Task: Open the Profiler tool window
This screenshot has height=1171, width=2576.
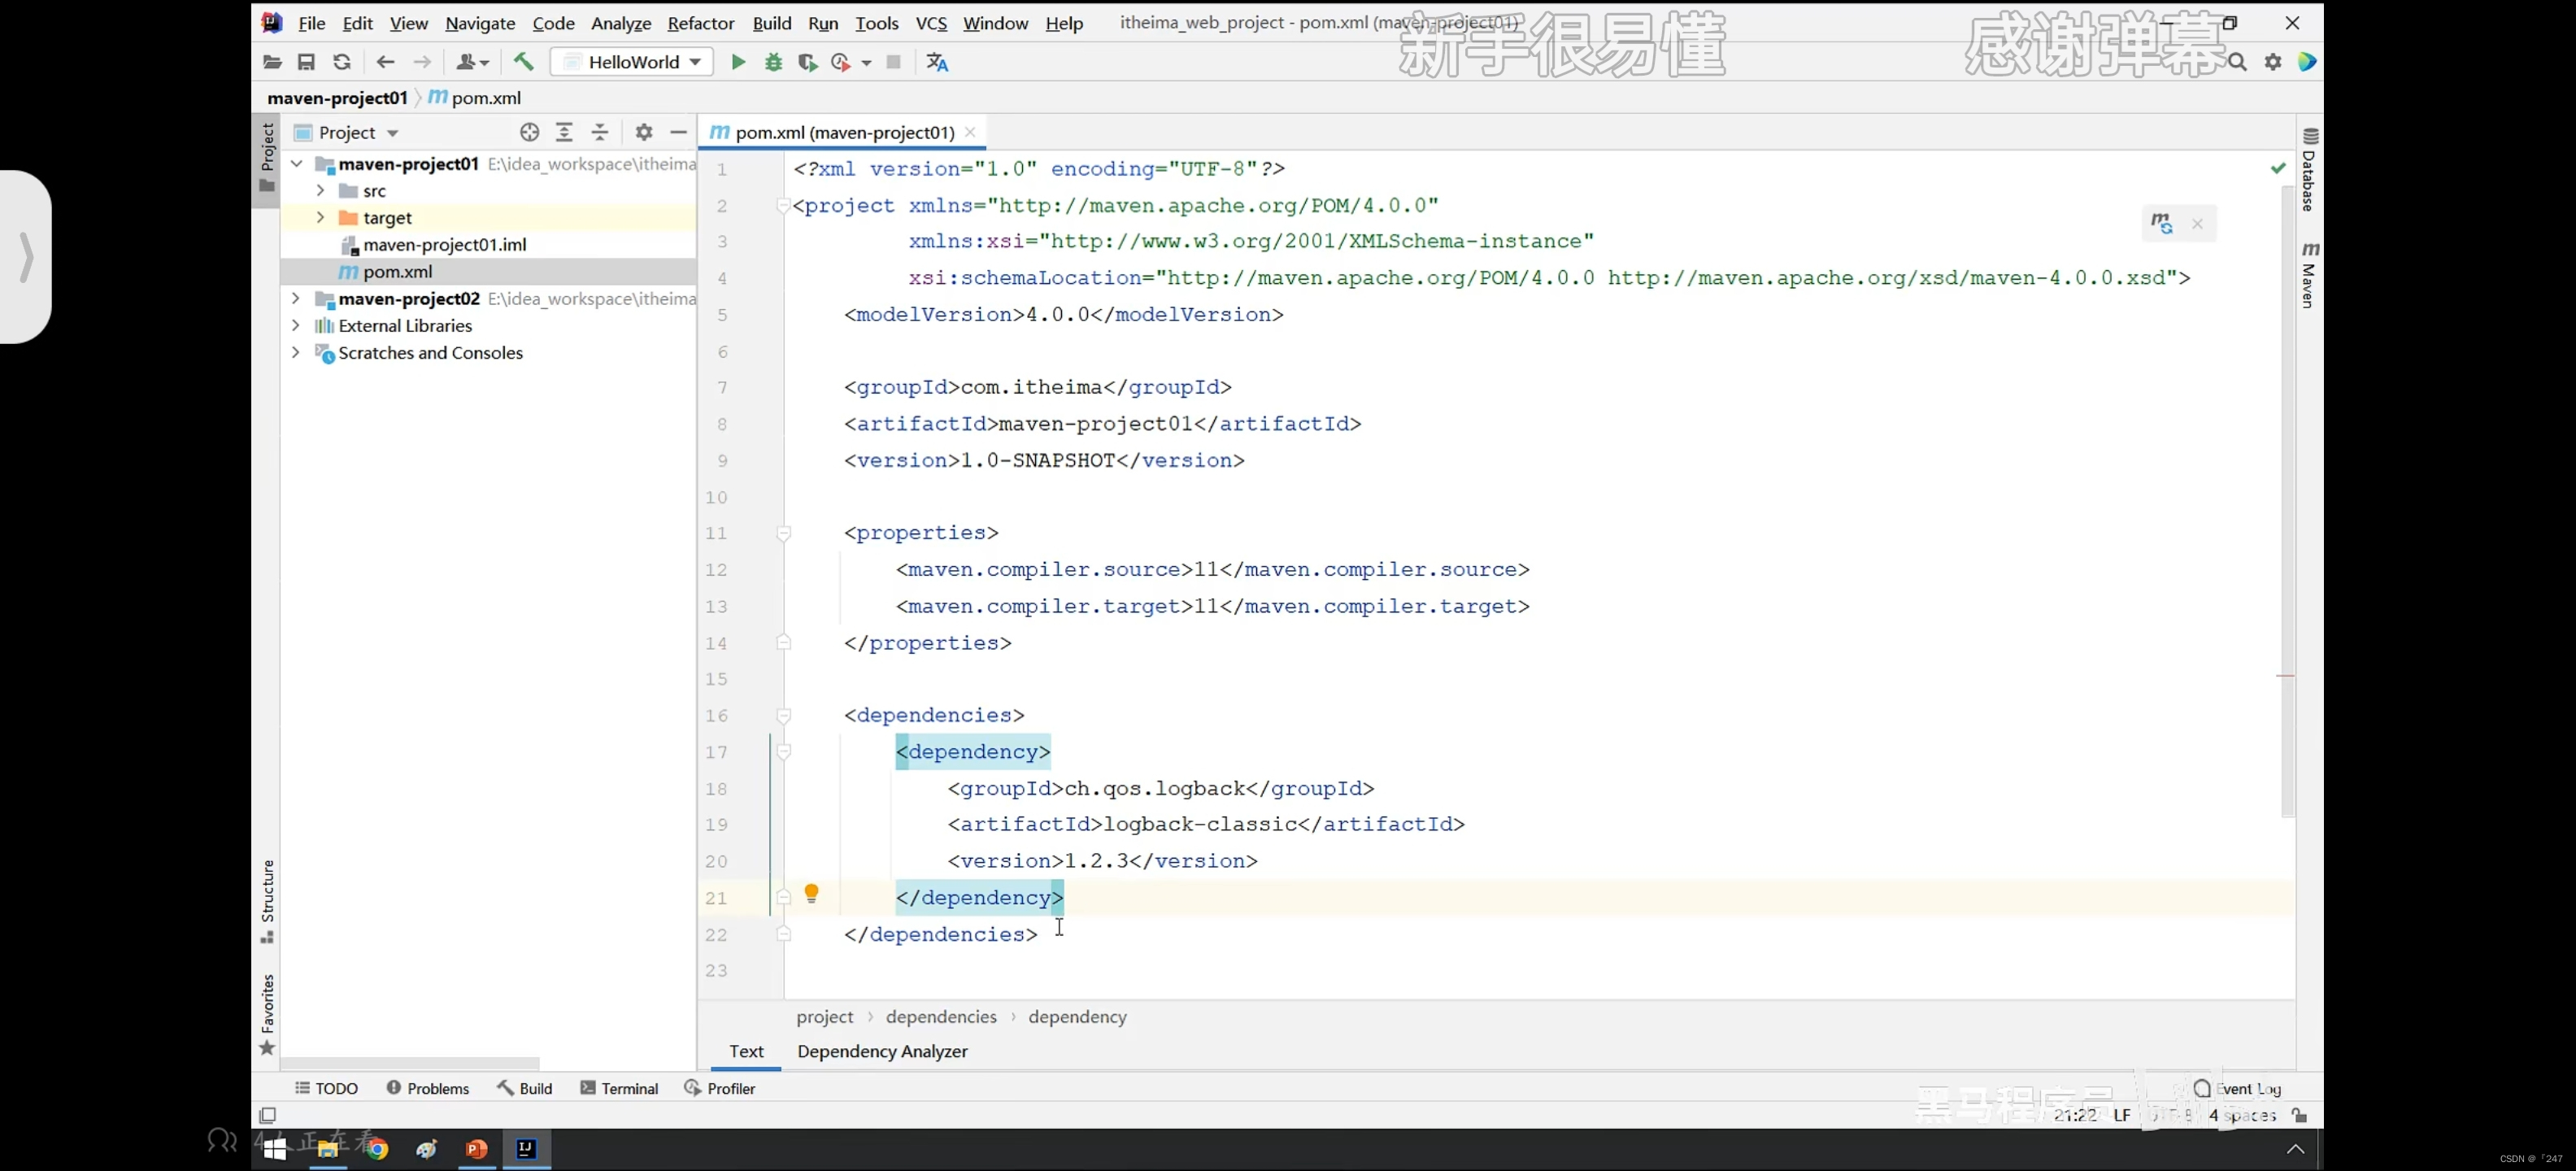Action: coord(719,1088)
